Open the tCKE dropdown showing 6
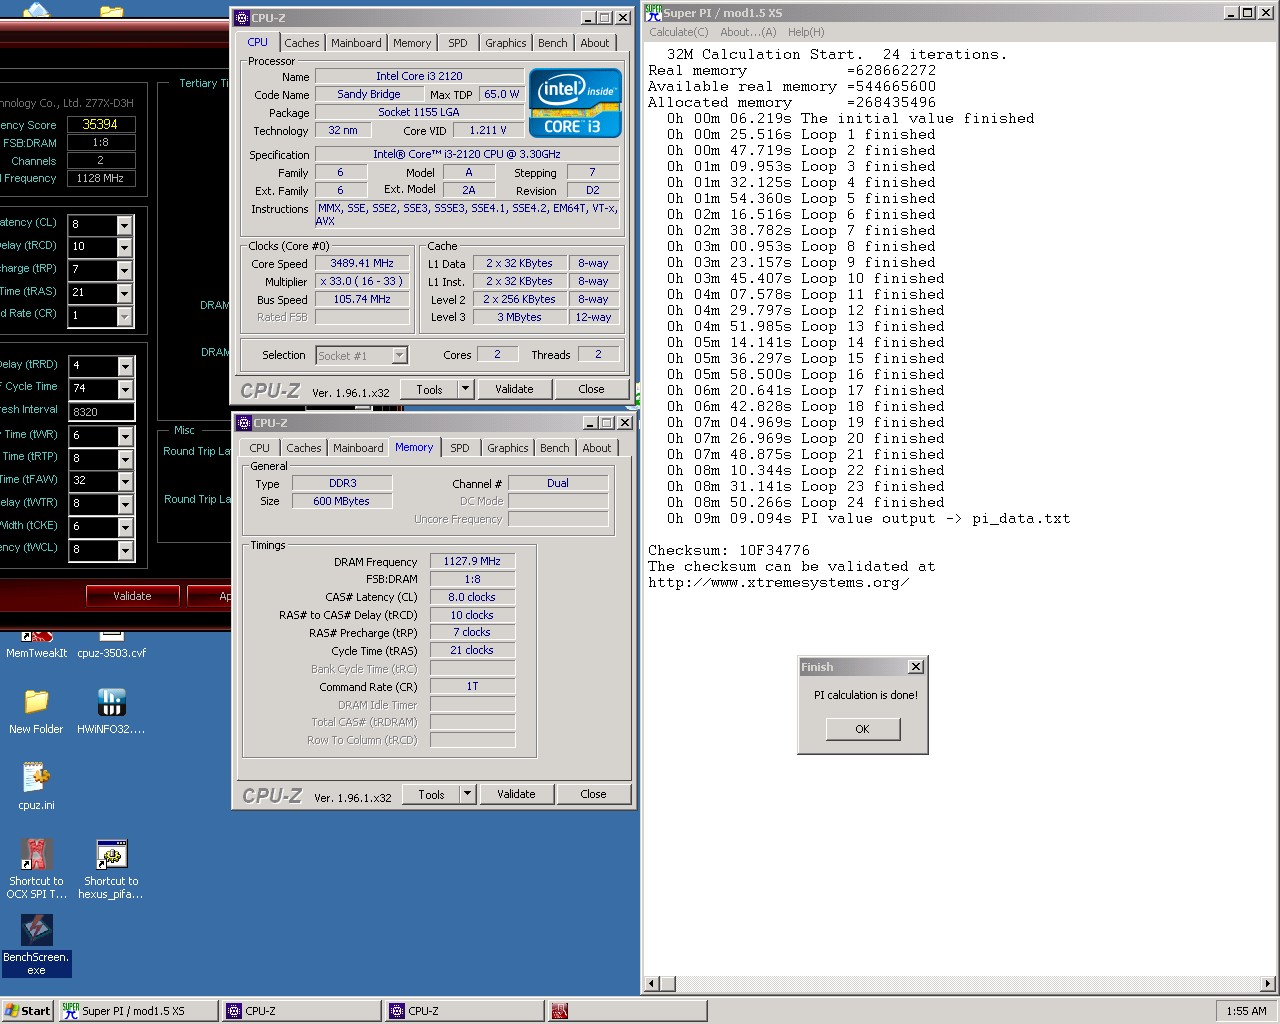 point(125,527)
